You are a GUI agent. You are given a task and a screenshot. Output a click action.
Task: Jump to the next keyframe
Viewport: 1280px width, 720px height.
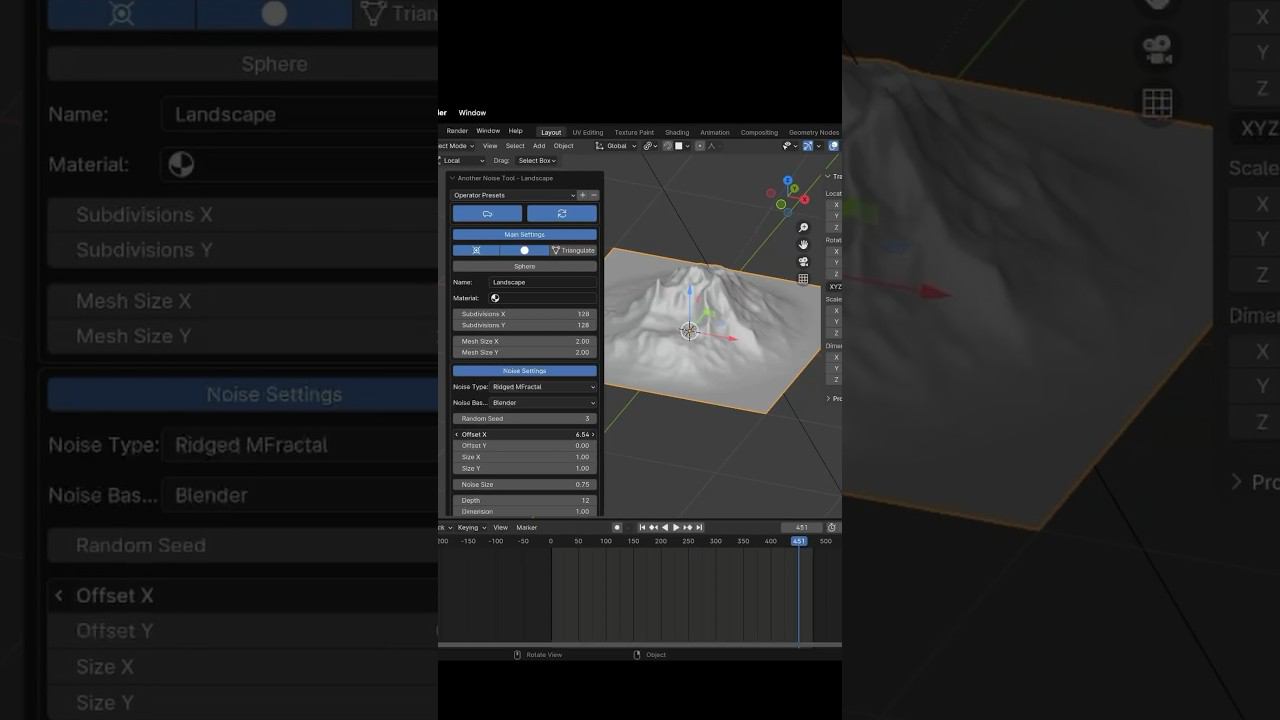[x=688, y=527]
